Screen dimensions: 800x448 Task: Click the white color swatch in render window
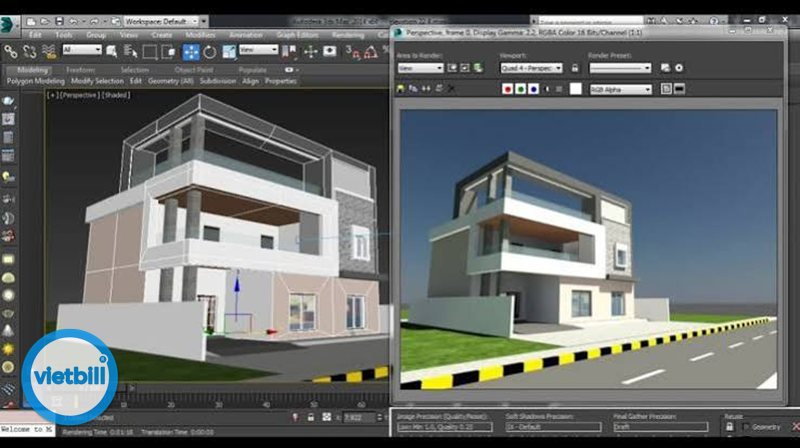pos(576,89)
